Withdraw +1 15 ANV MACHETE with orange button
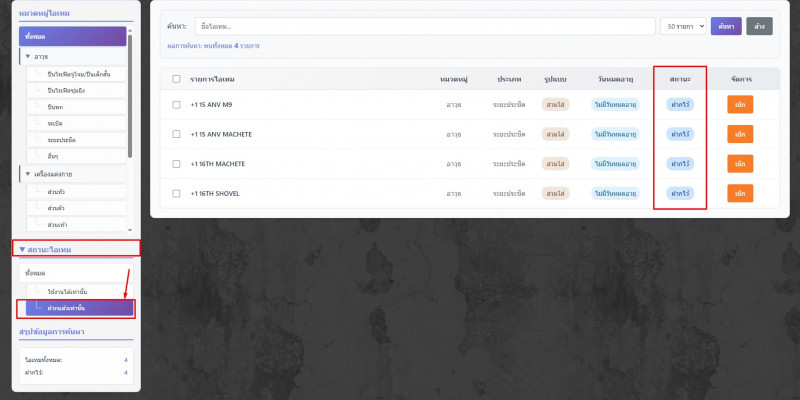Screen dimensions: 800x400 point(739,134)
